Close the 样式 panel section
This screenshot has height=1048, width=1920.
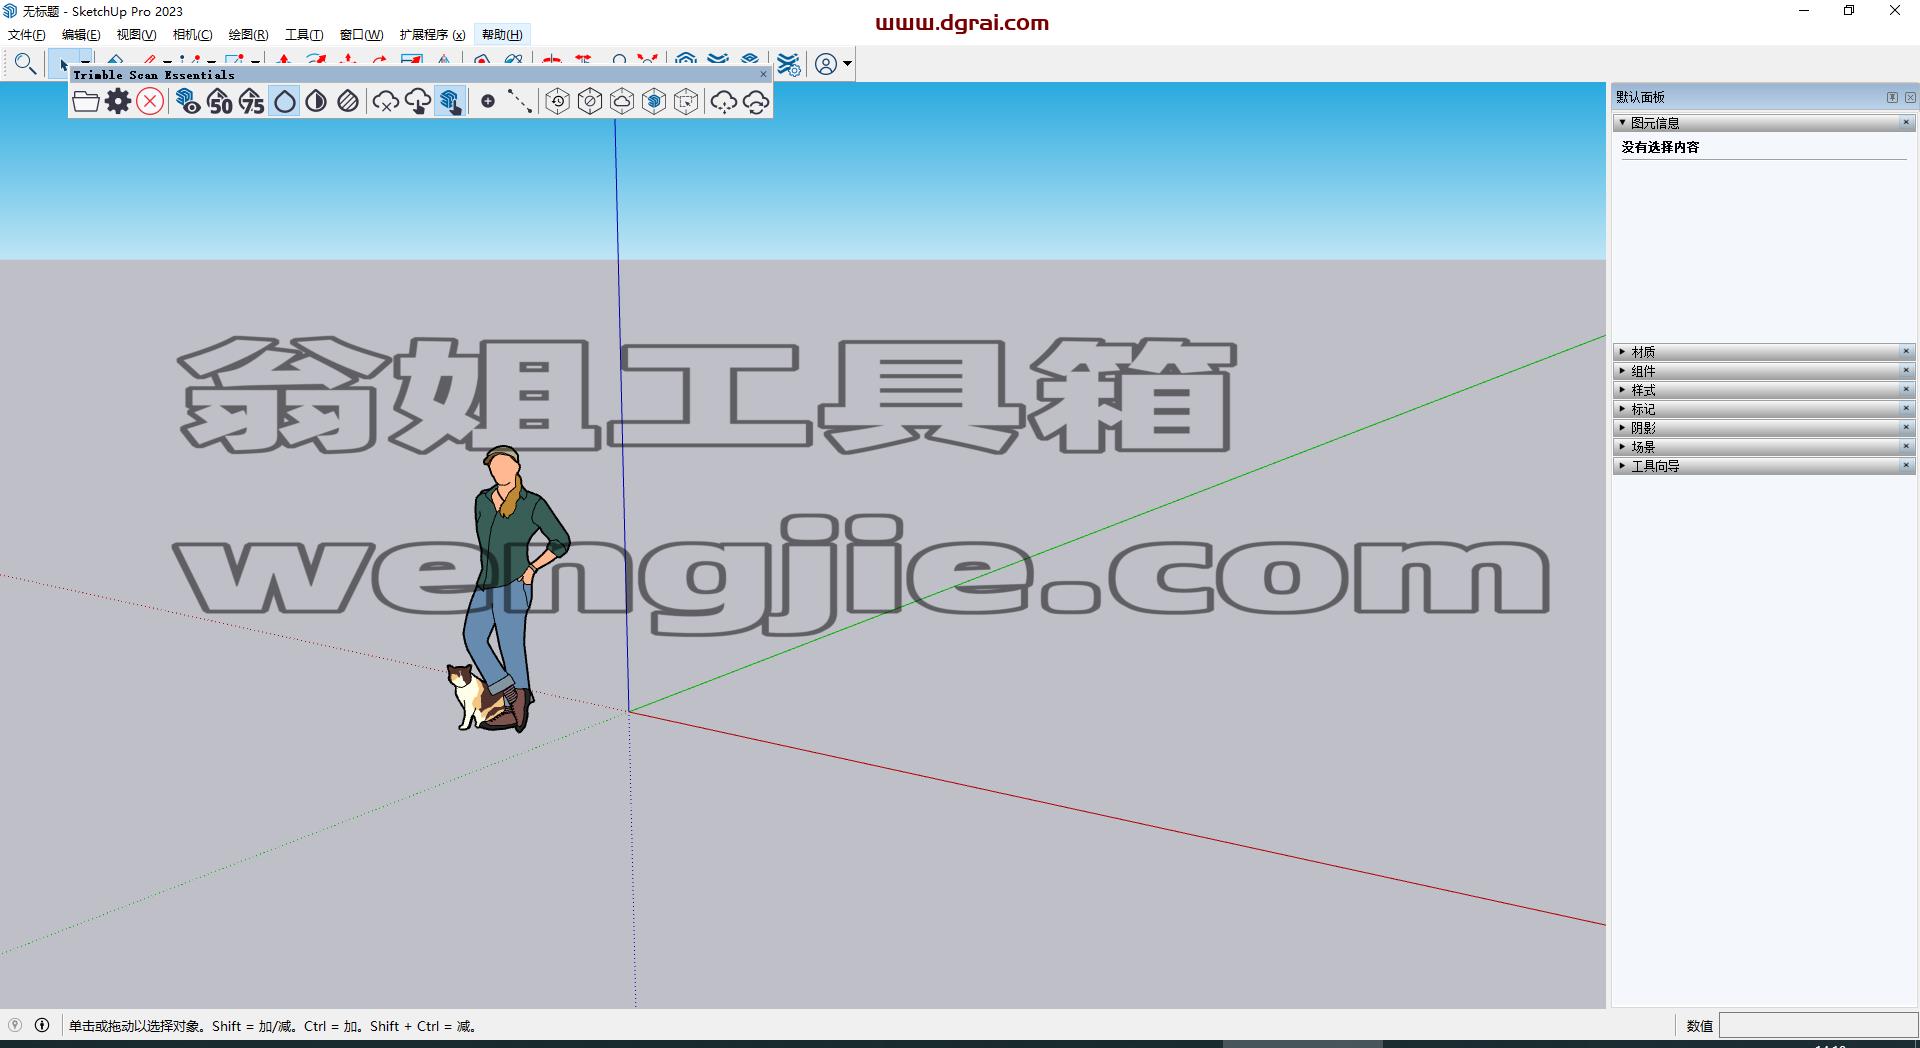point(1906,389)
